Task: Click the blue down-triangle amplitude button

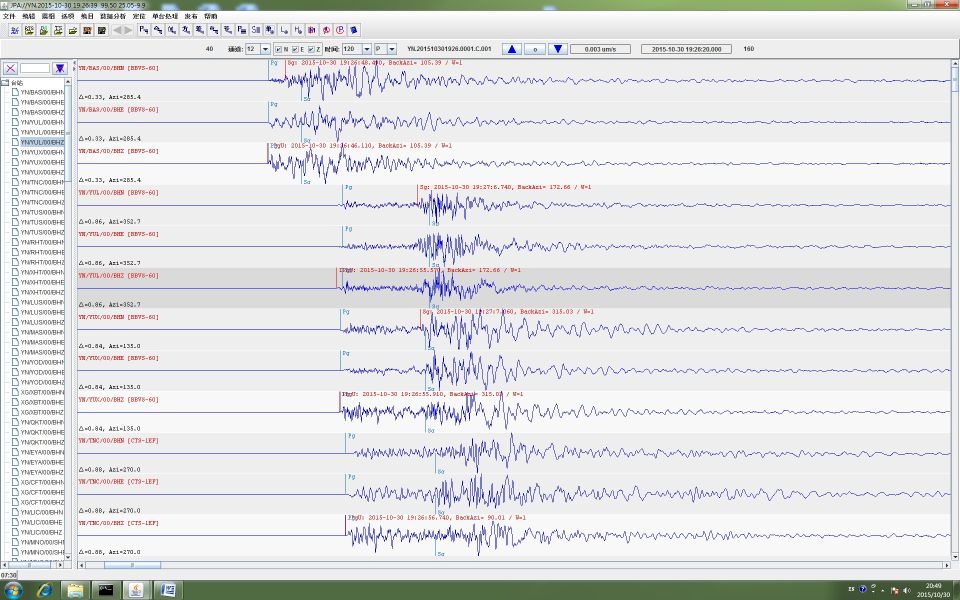Action: 558,49
